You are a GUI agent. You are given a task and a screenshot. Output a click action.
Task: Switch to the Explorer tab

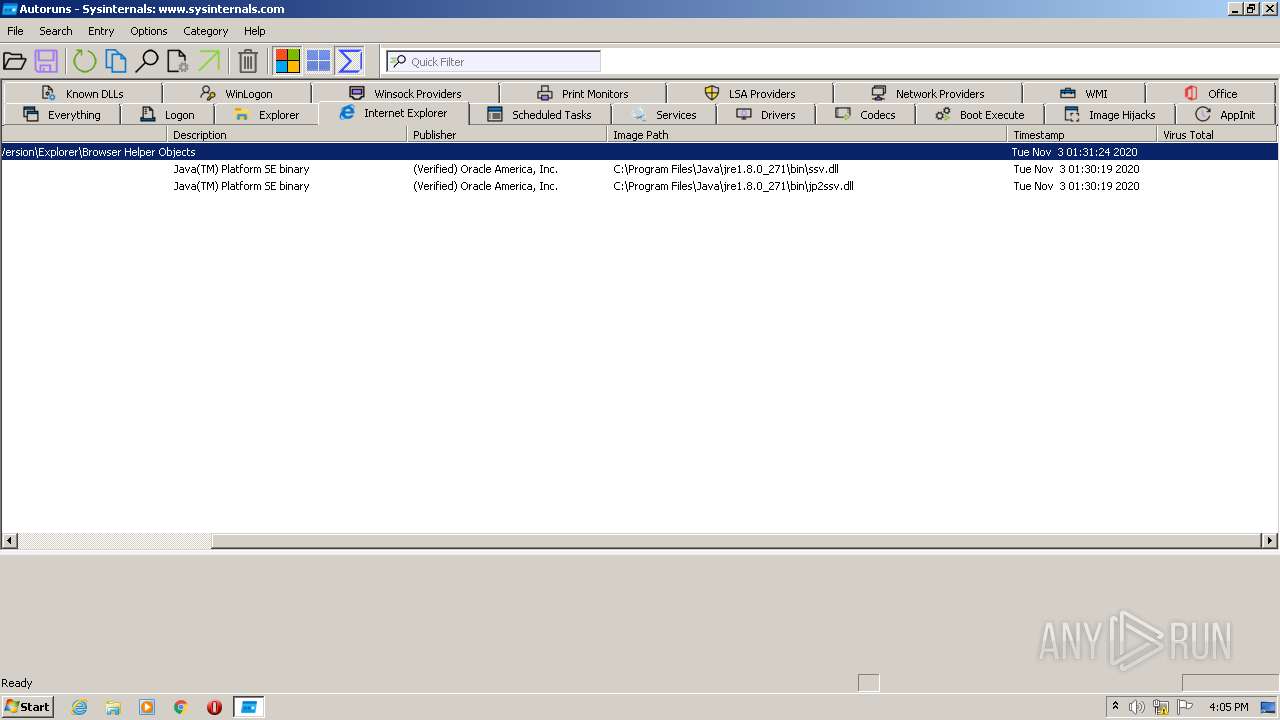click(266, 114)
